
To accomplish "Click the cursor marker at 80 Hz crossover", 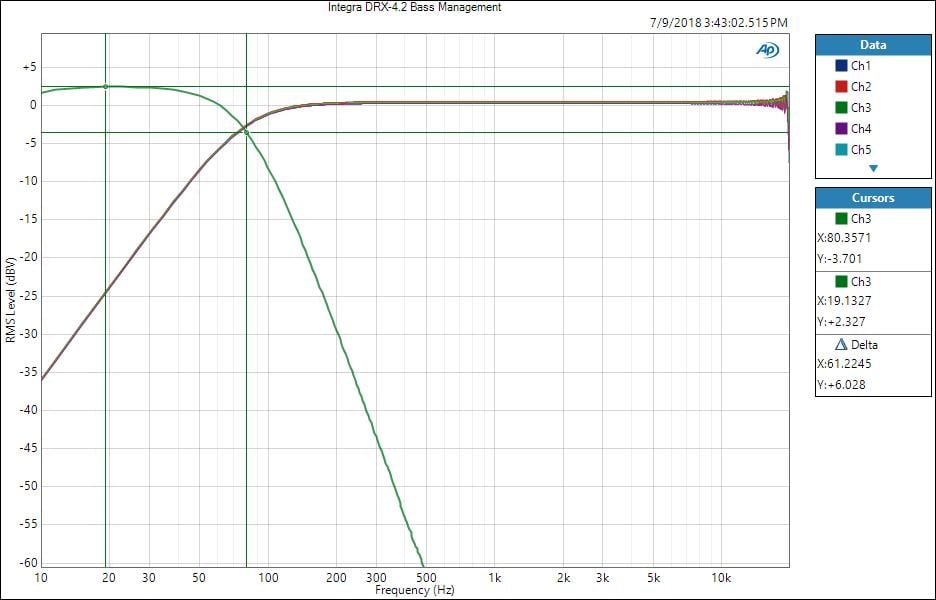I will point(246,132).
